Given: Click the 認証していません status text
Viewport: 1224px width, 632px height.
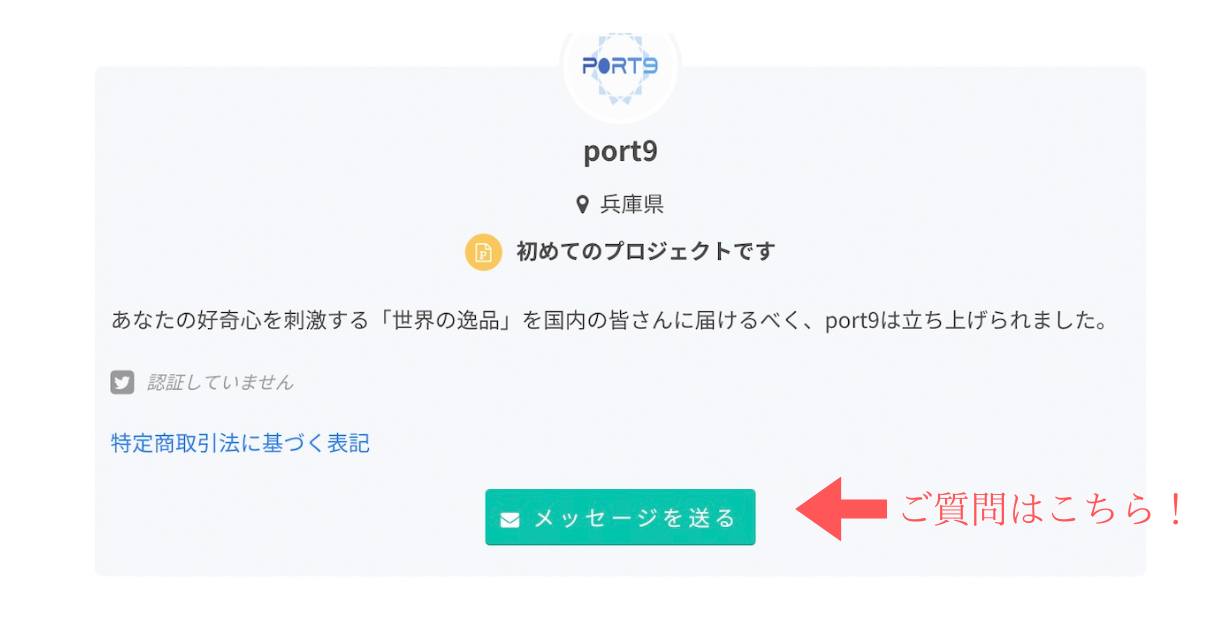Looking at the screenshot, I should [220, 382].
